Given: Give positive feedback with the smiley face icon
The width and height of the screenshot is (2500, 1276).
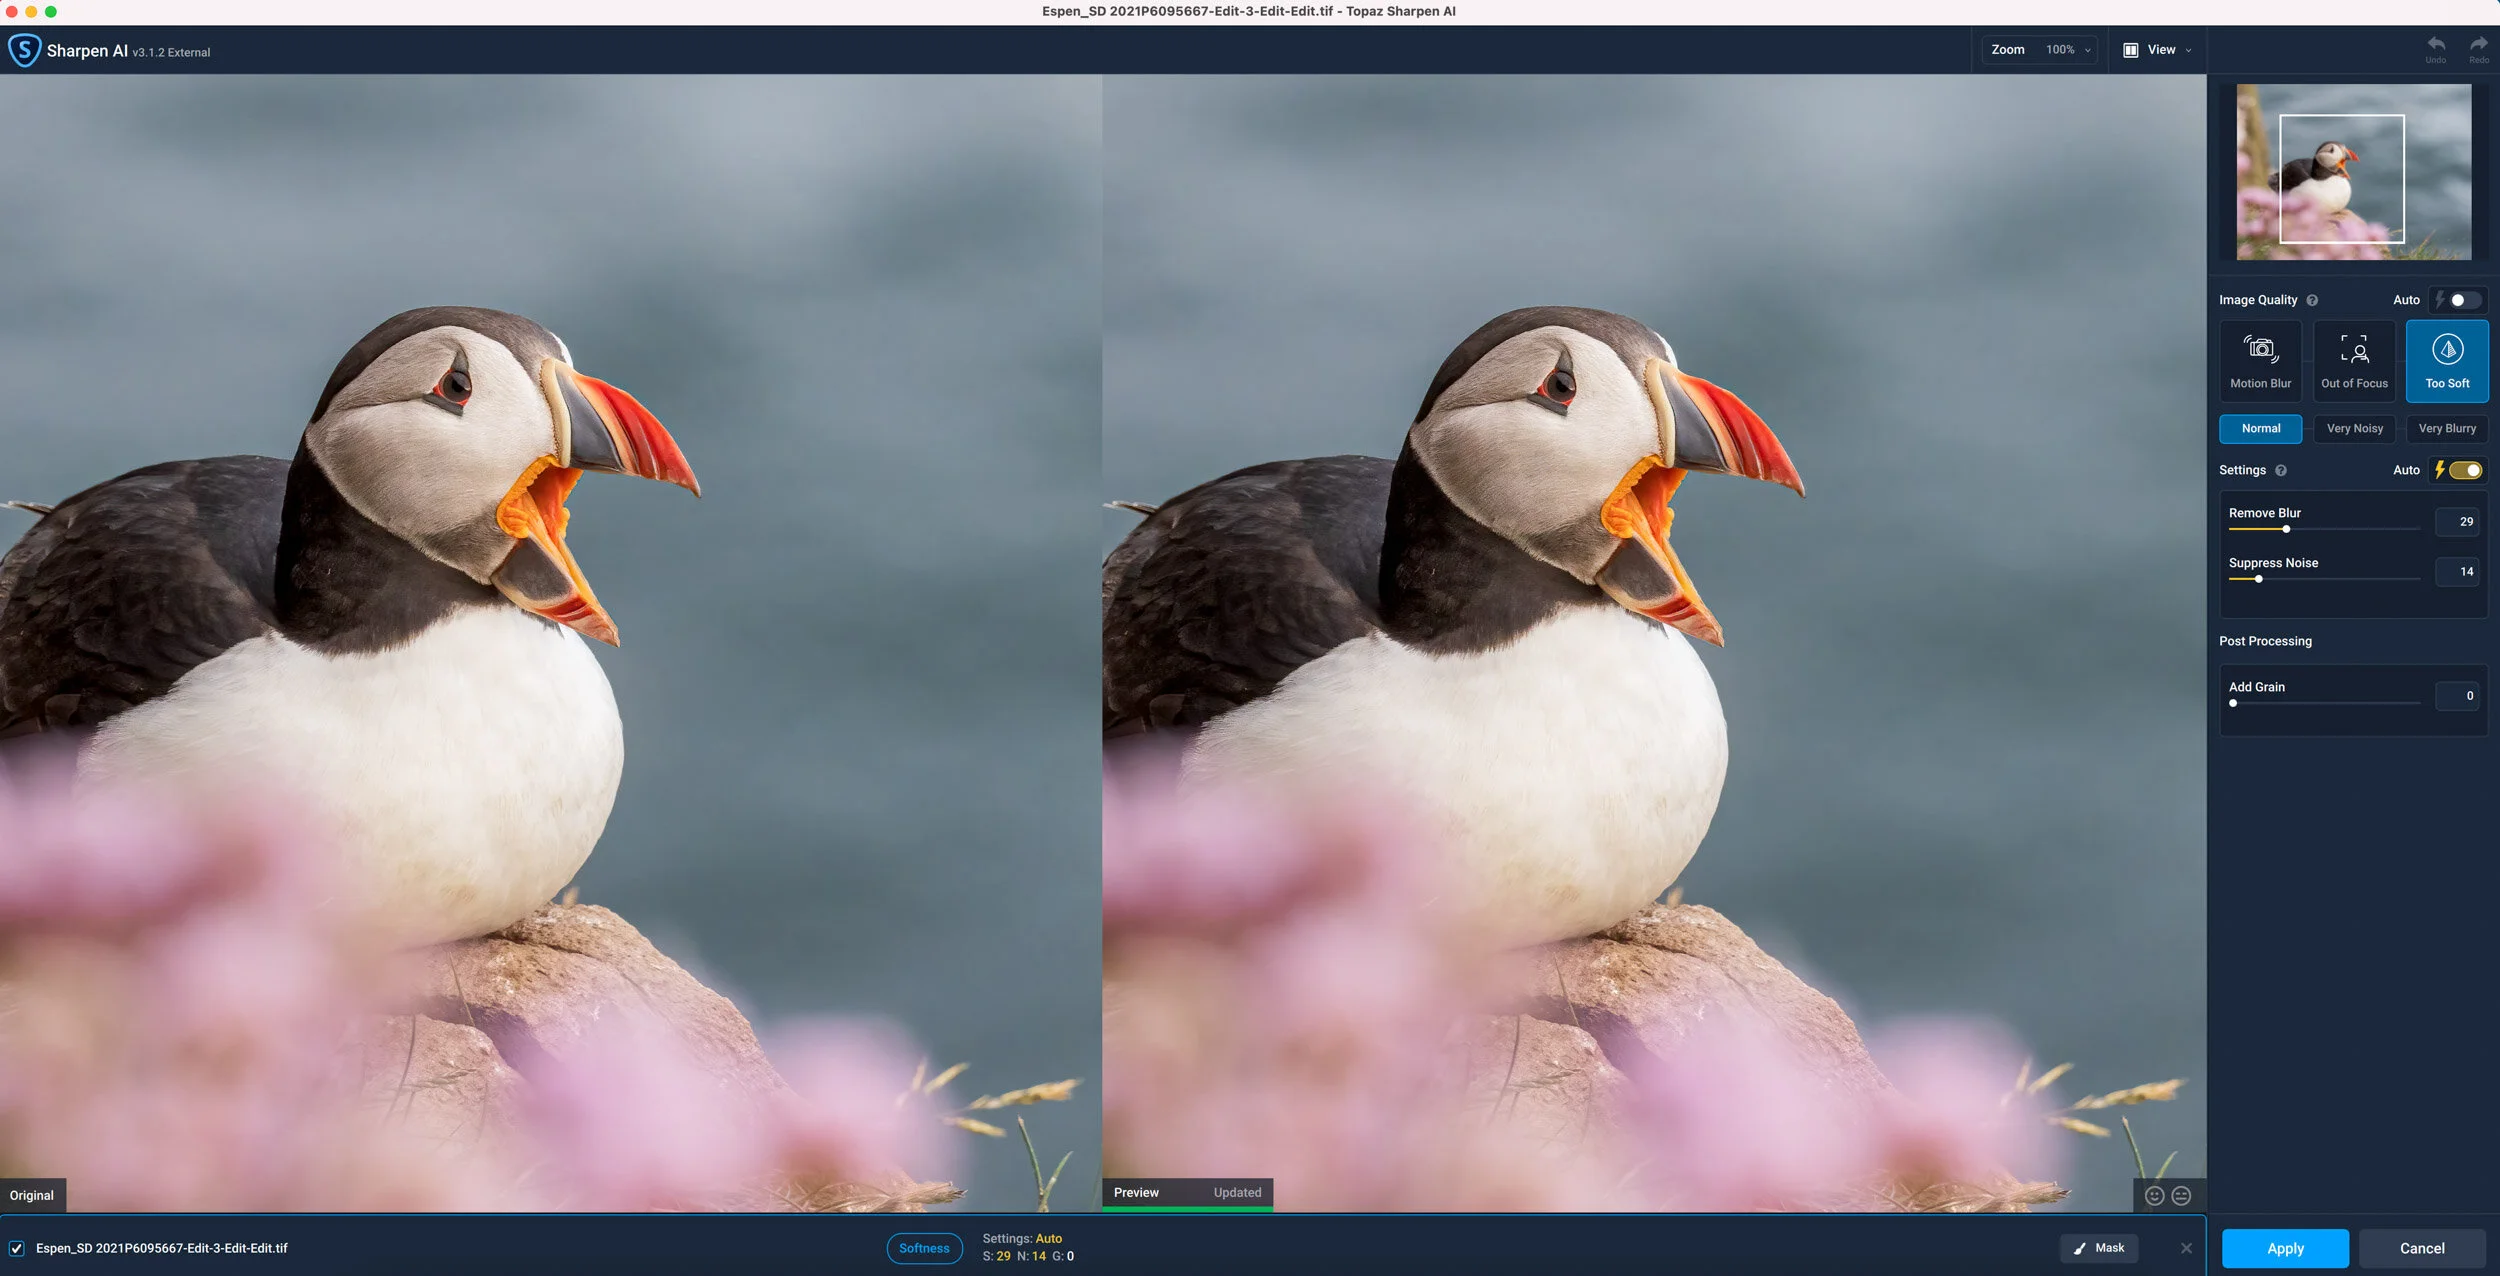Looking at the screenshot, I should click(x=2155, y=1195).
